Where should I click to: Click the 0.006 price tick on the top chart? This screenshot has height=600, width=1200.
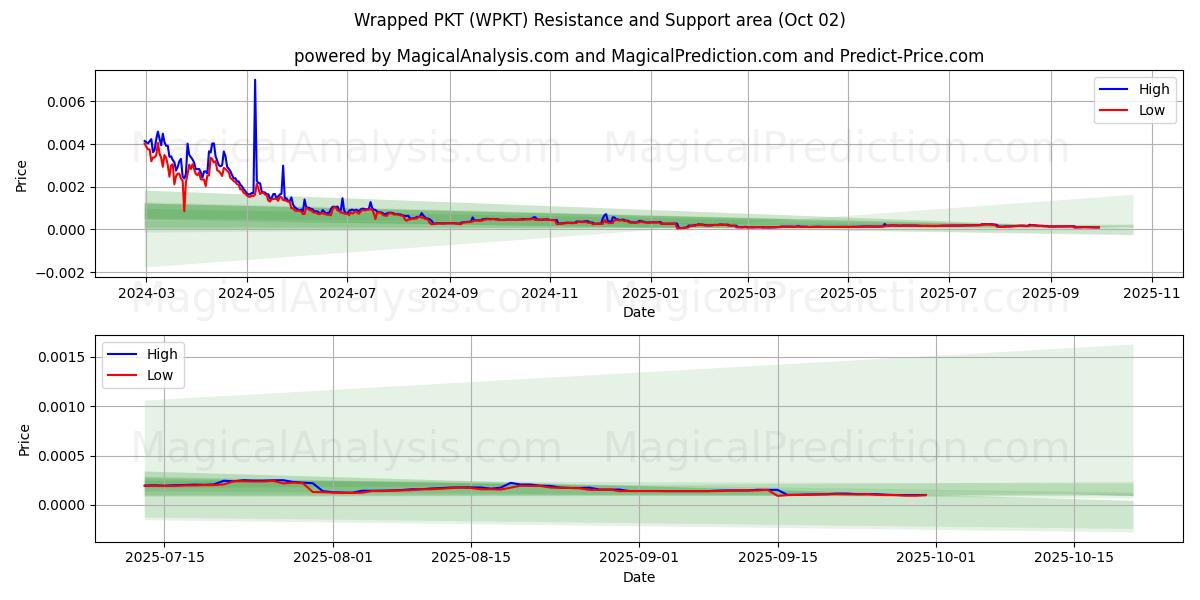pos(65,102)
